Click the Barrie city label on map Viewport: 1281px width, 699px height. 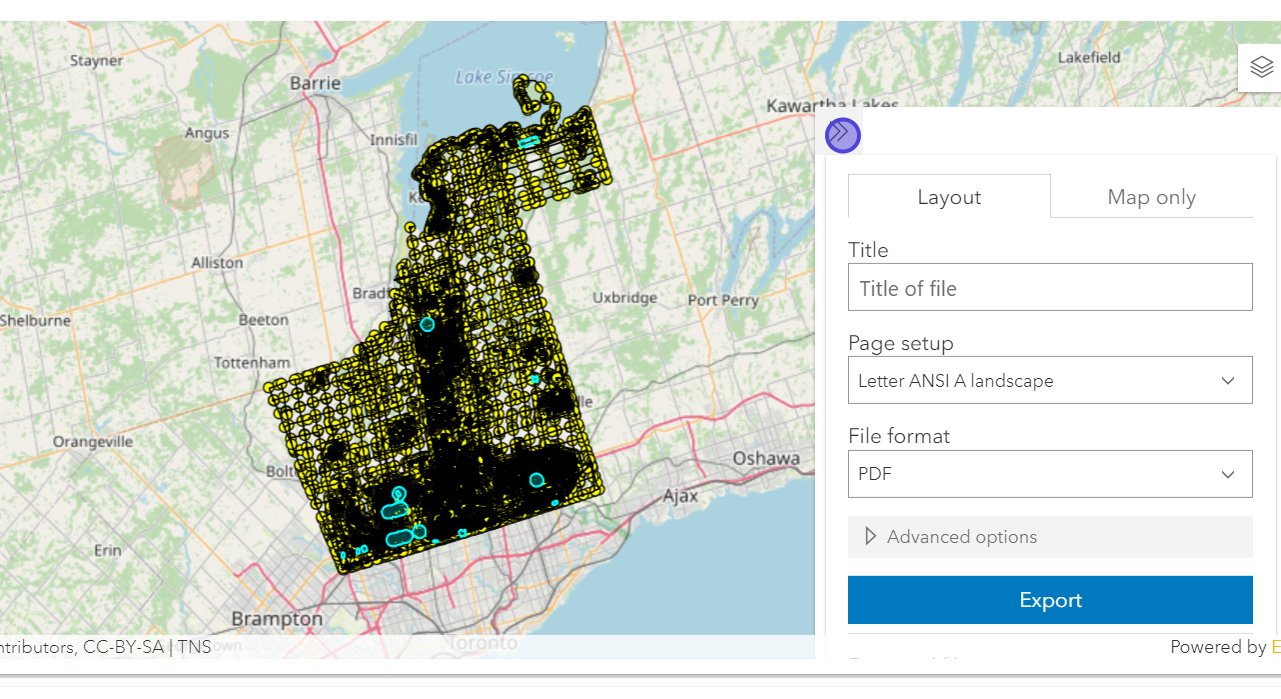point(315,84)
